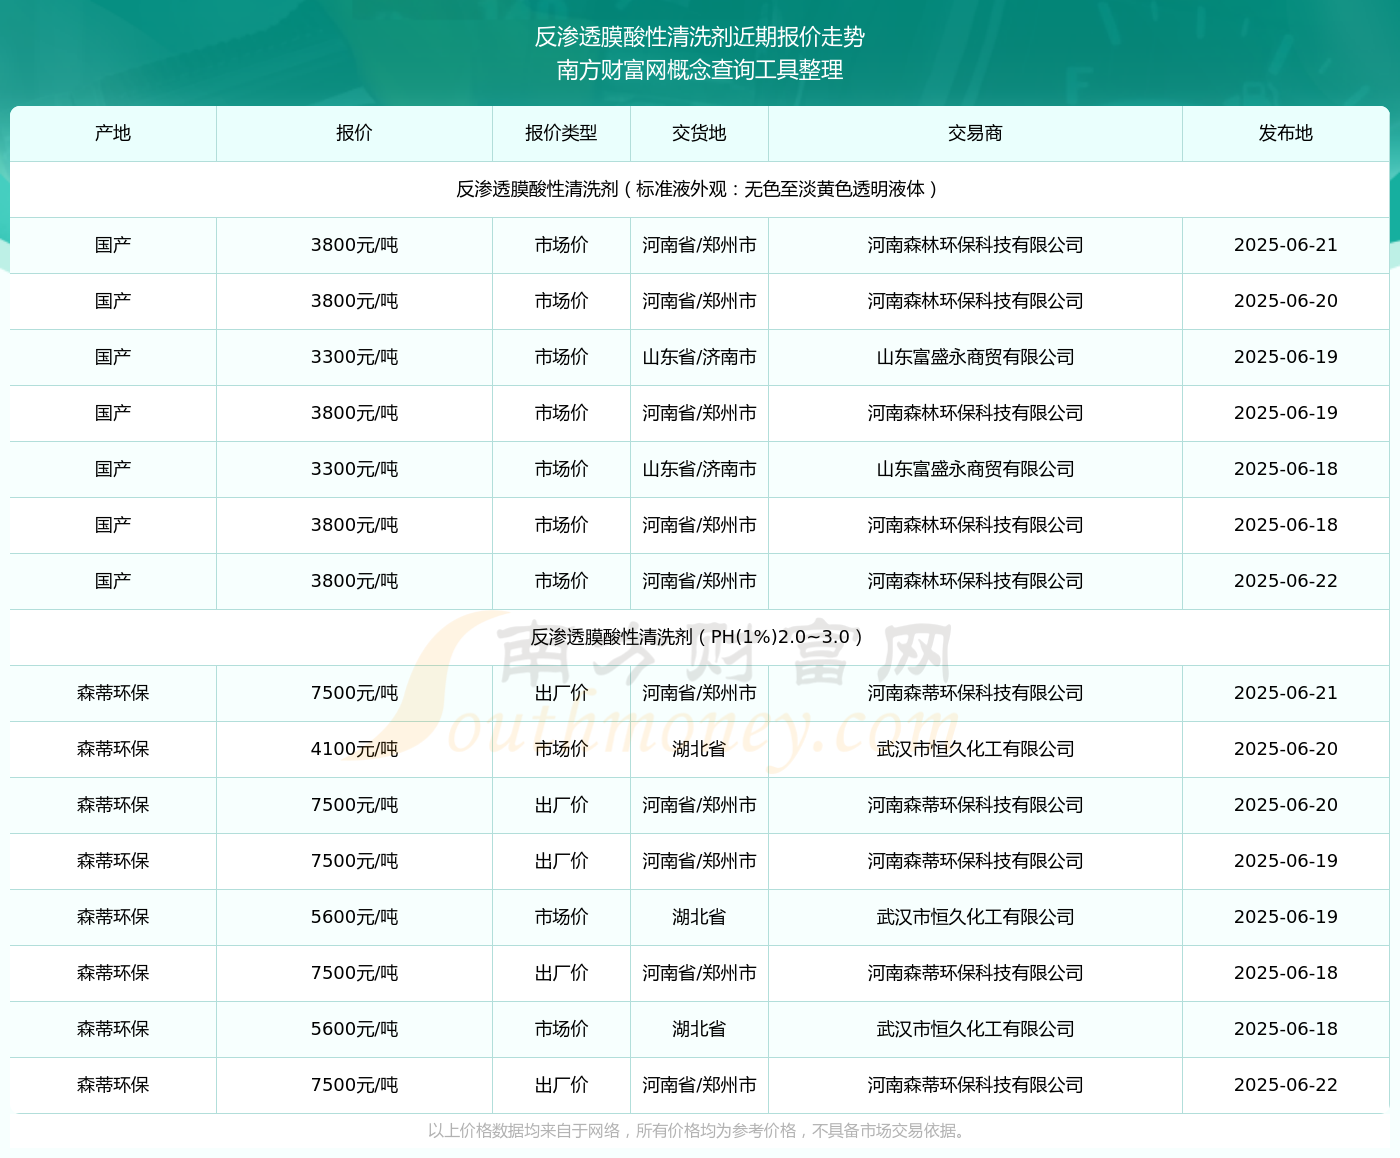The image size is (1400, 1158).
Task: Click "3300元/吨" in the 2025-06-19 row
Action: (354, 357)
